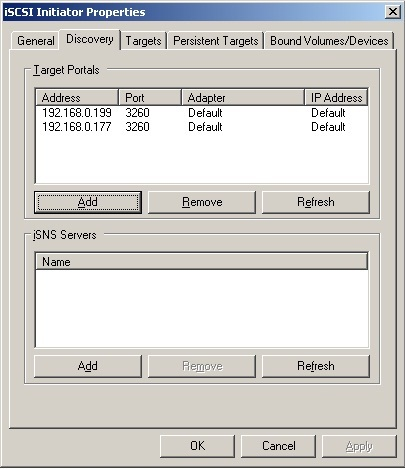Image resolution: width=405 pixels, height=469 pixels.
Task: Click the IP Address column header
Action: [x=336, y=98]
